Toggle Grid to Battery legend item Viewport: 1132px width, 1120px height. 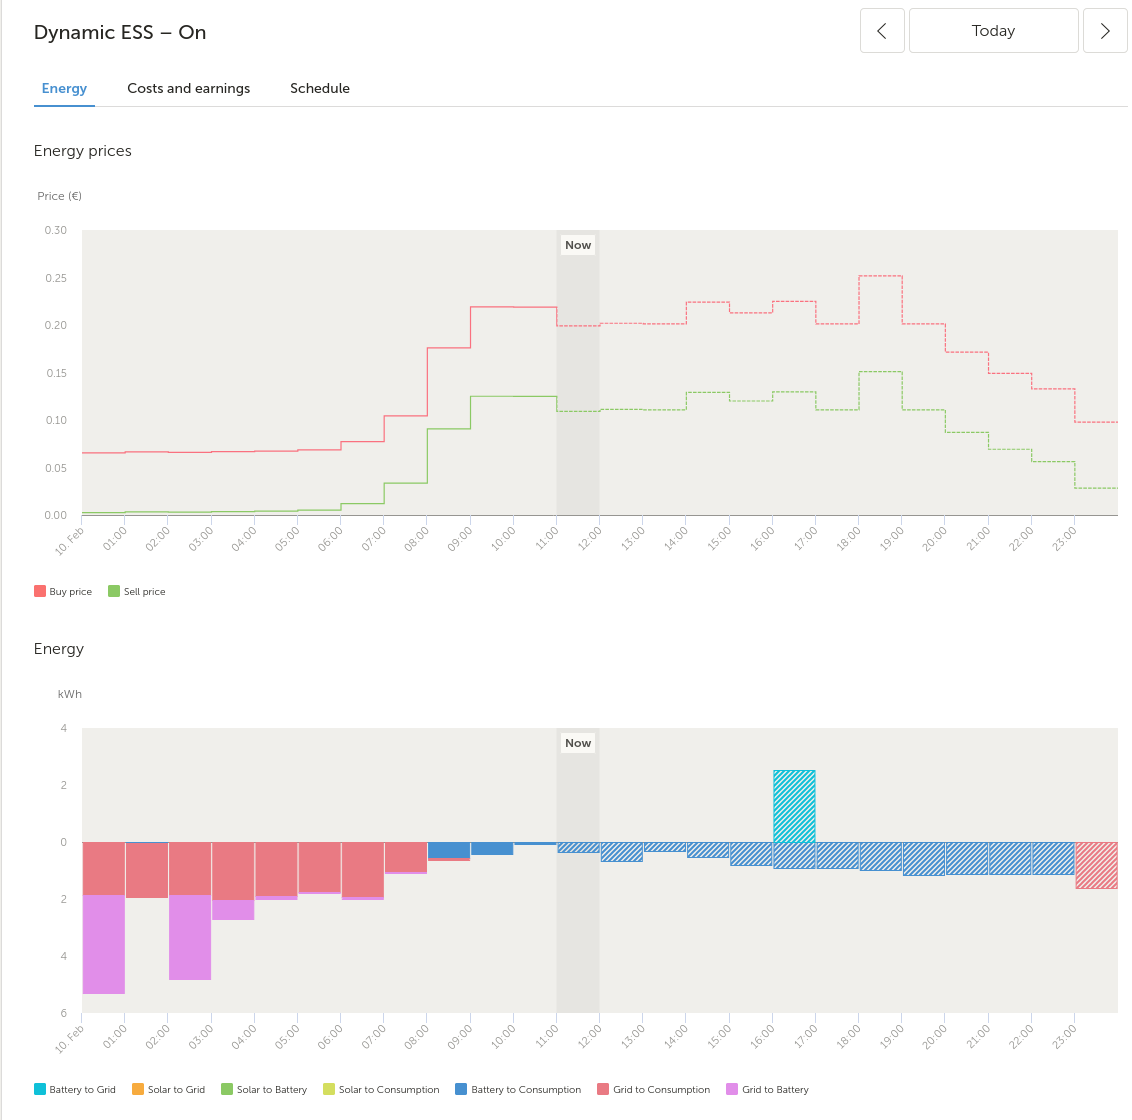tap(767, 1090)
